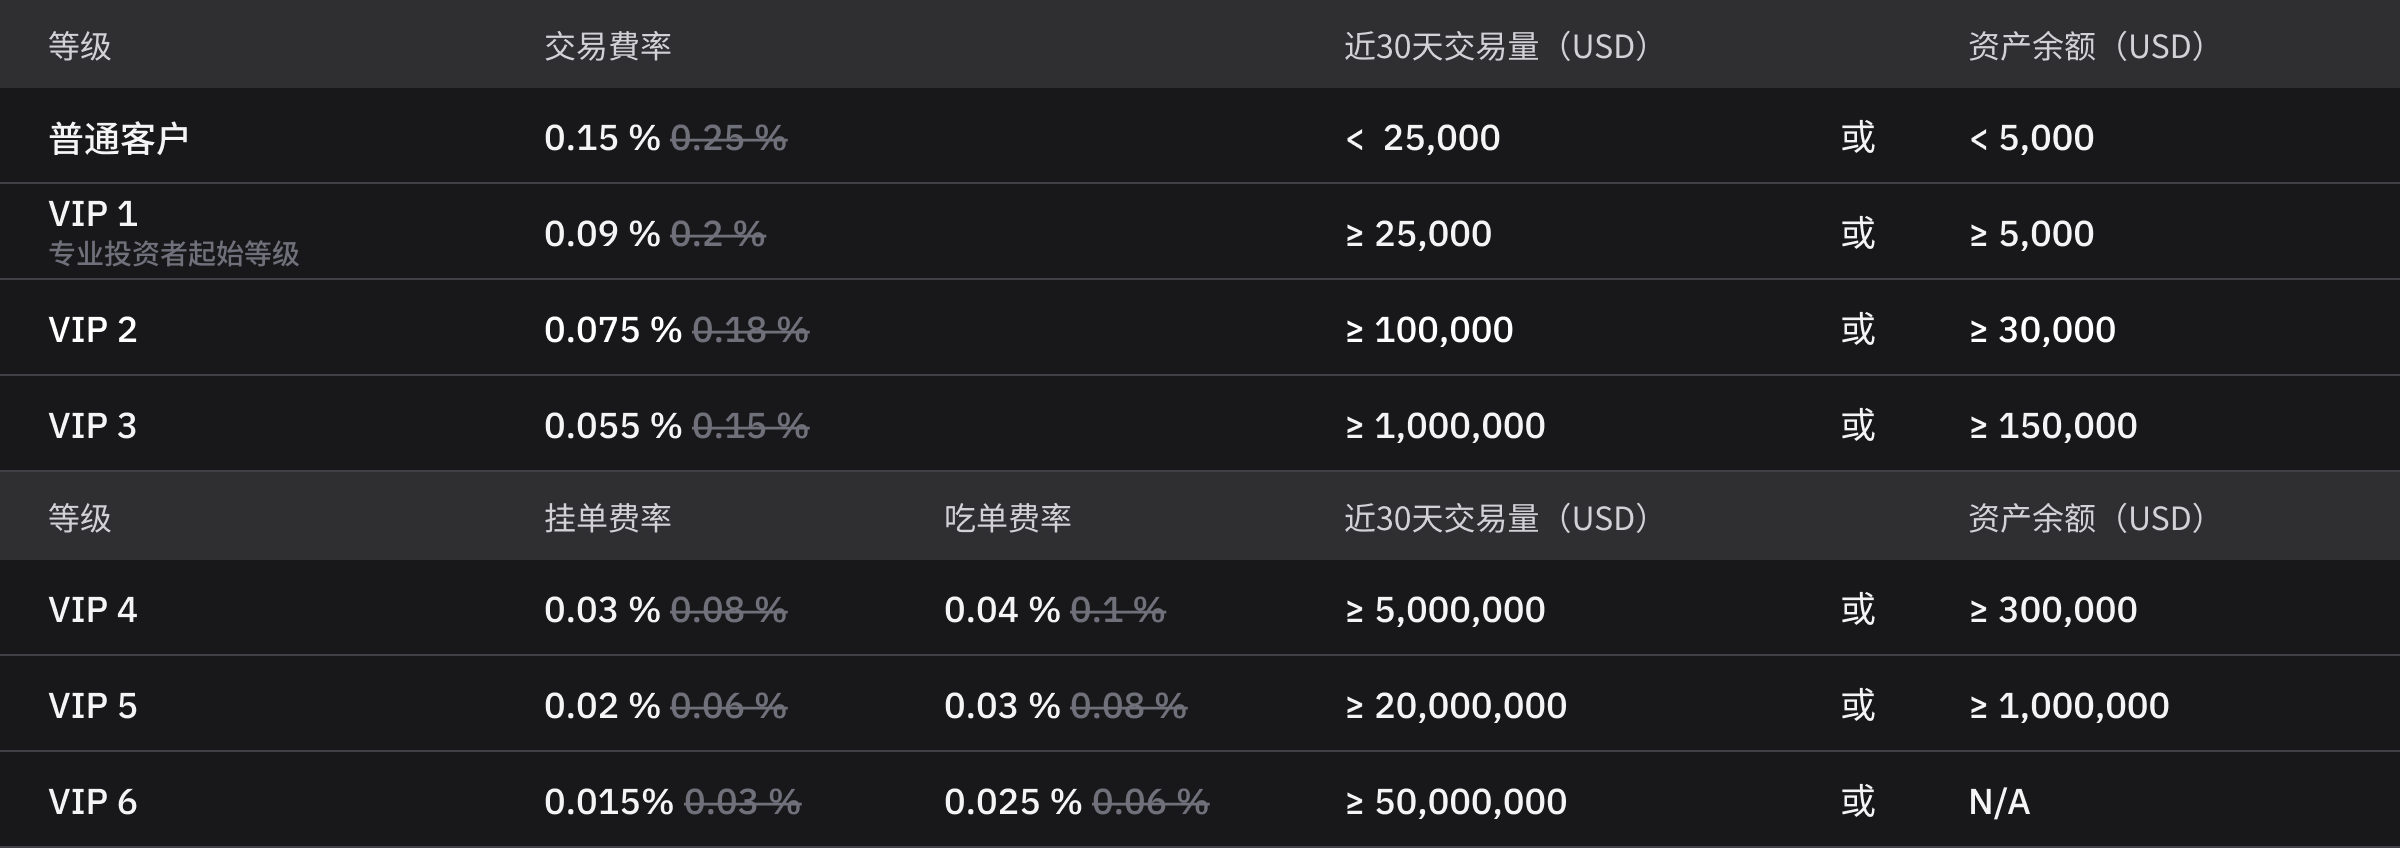Click the VIP 4 level label
This screenshot has height=848, width=2400.
[93, 610]
